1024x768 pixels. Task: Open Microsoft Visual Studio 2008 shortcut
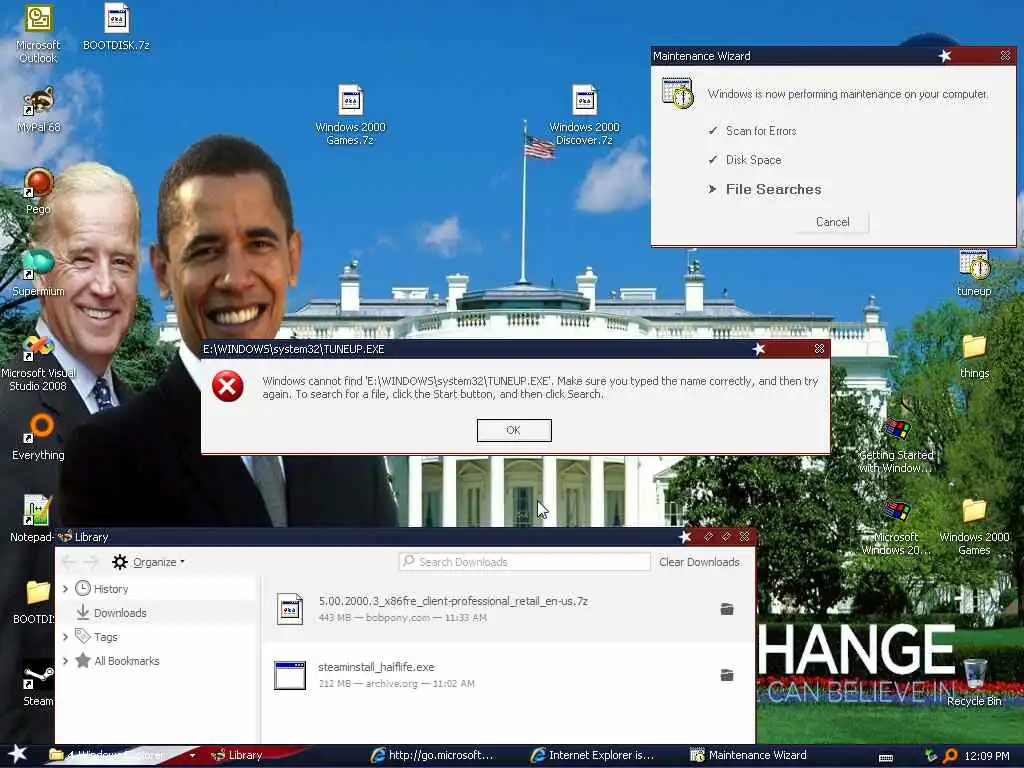[x=38, y=363]
